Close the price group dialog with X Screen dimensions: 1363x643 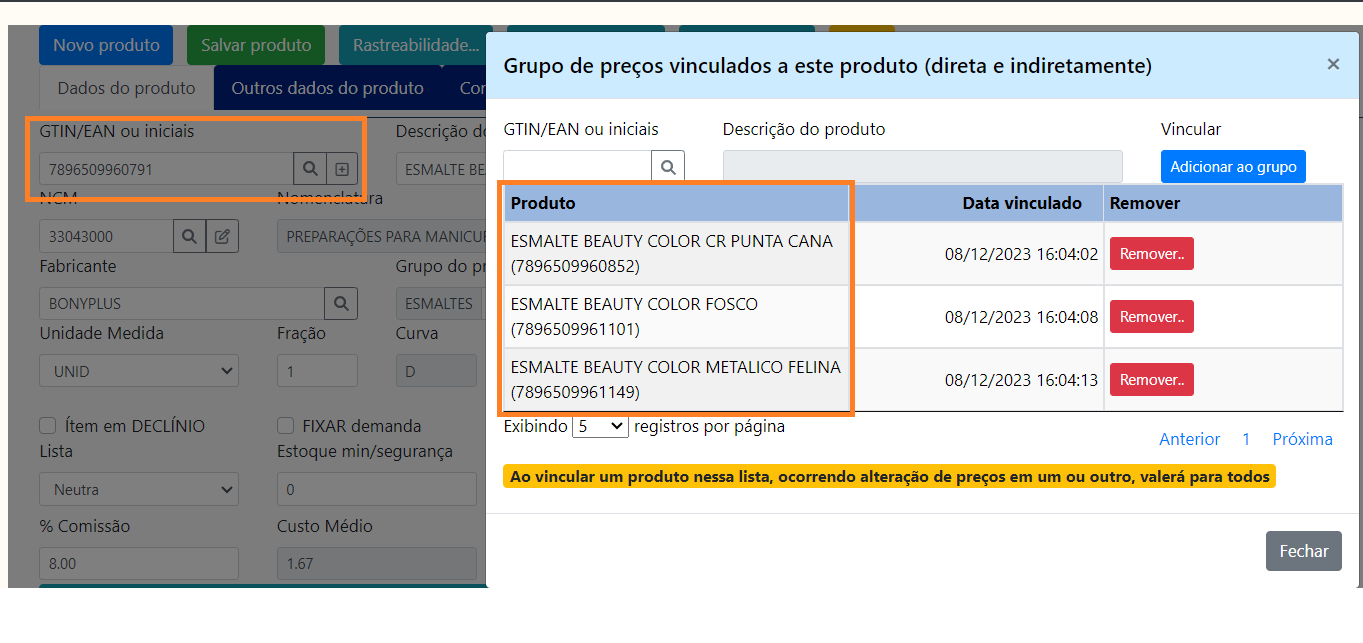click(x=1332, y=64)
